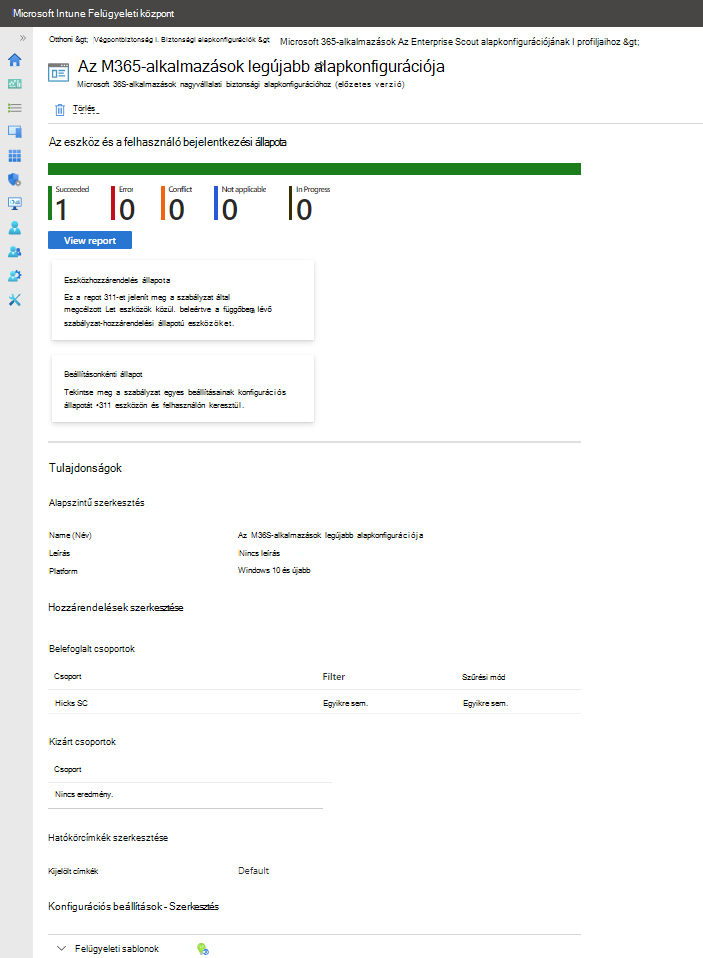The height and width of the screenshot is (958, 703).
Task: Open the Devices icon in sidebar
Action: coord(15,131)
